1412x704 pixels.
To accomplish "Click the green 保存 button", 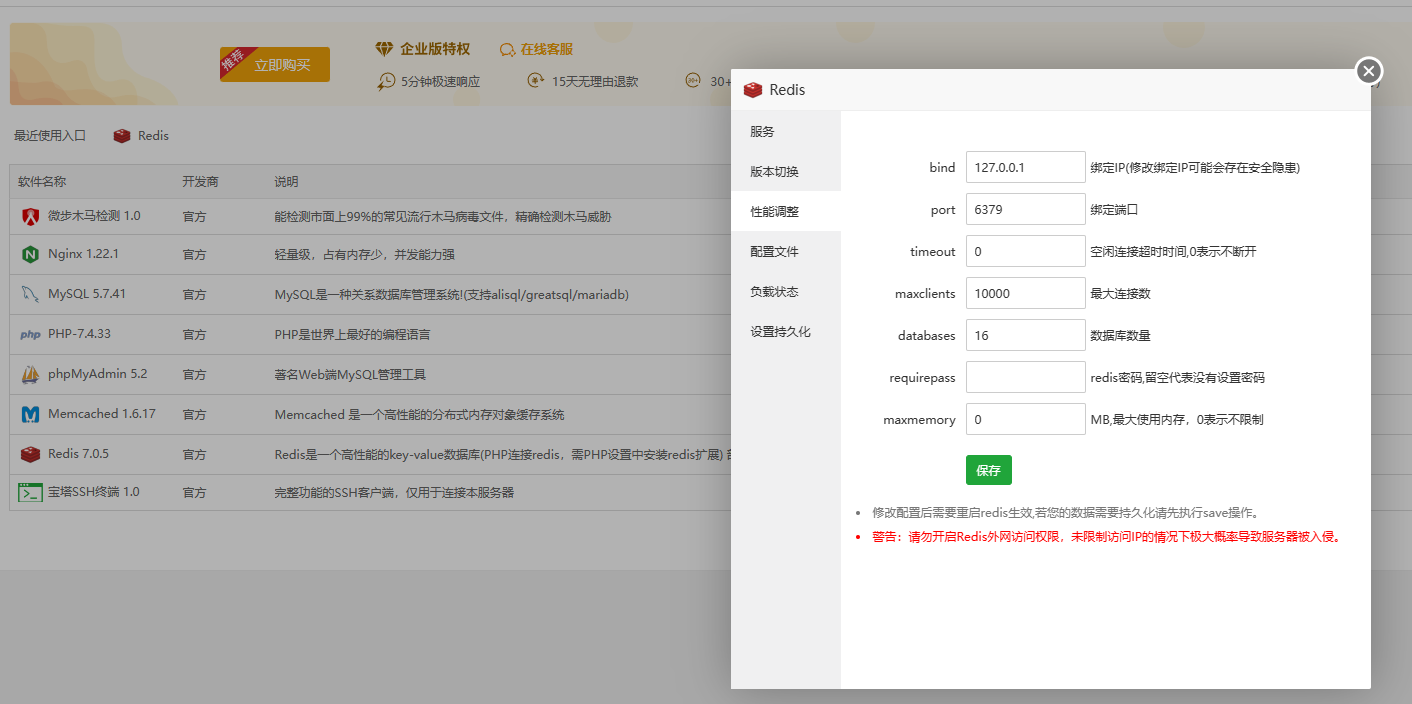I will (x=989, y=470).
